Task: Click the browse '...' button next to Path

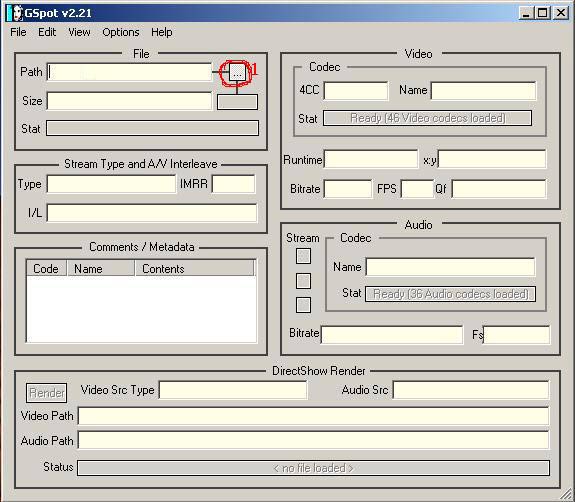Action: 237,73
